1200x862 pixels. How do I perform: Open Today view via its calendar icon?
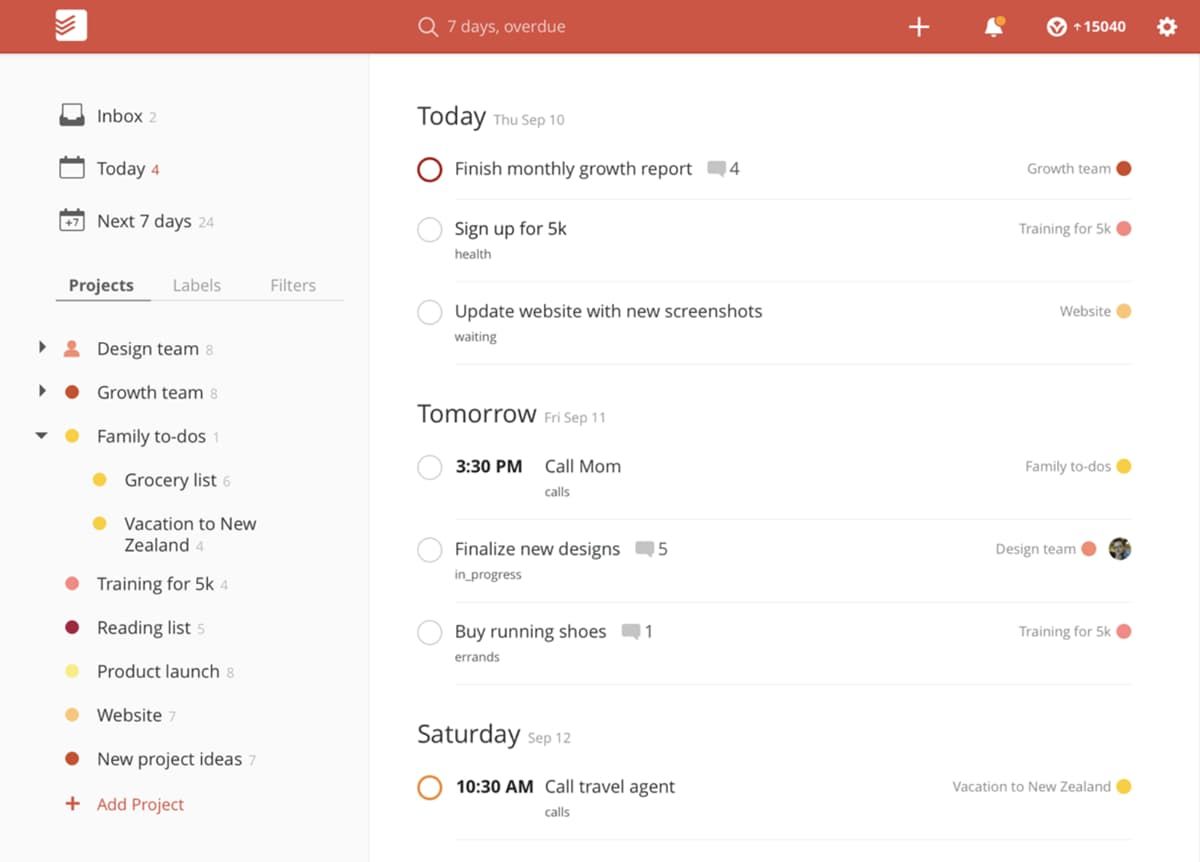click(x=70, y=167)
